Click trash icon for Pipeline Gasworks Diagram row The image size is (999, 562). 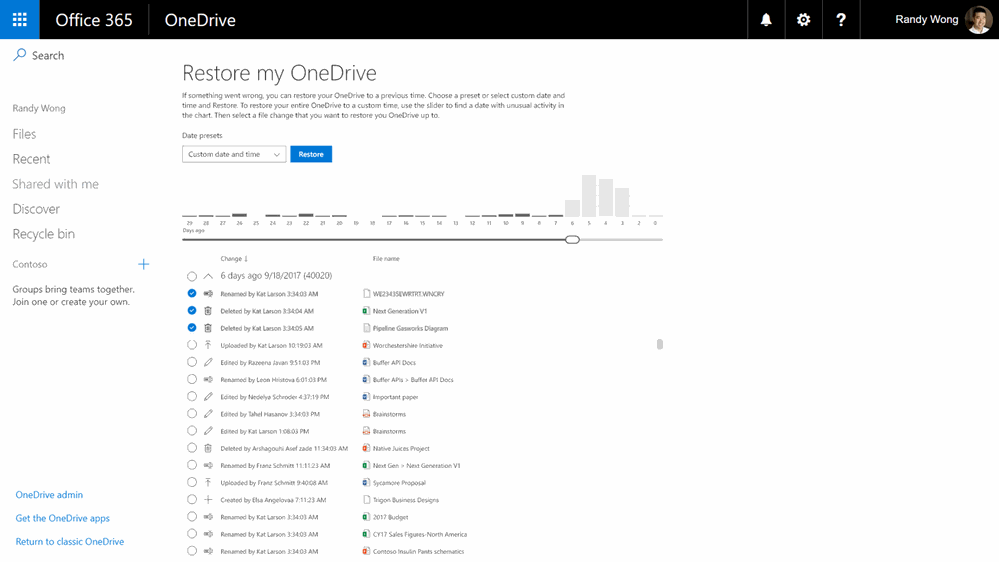[208, 328]
